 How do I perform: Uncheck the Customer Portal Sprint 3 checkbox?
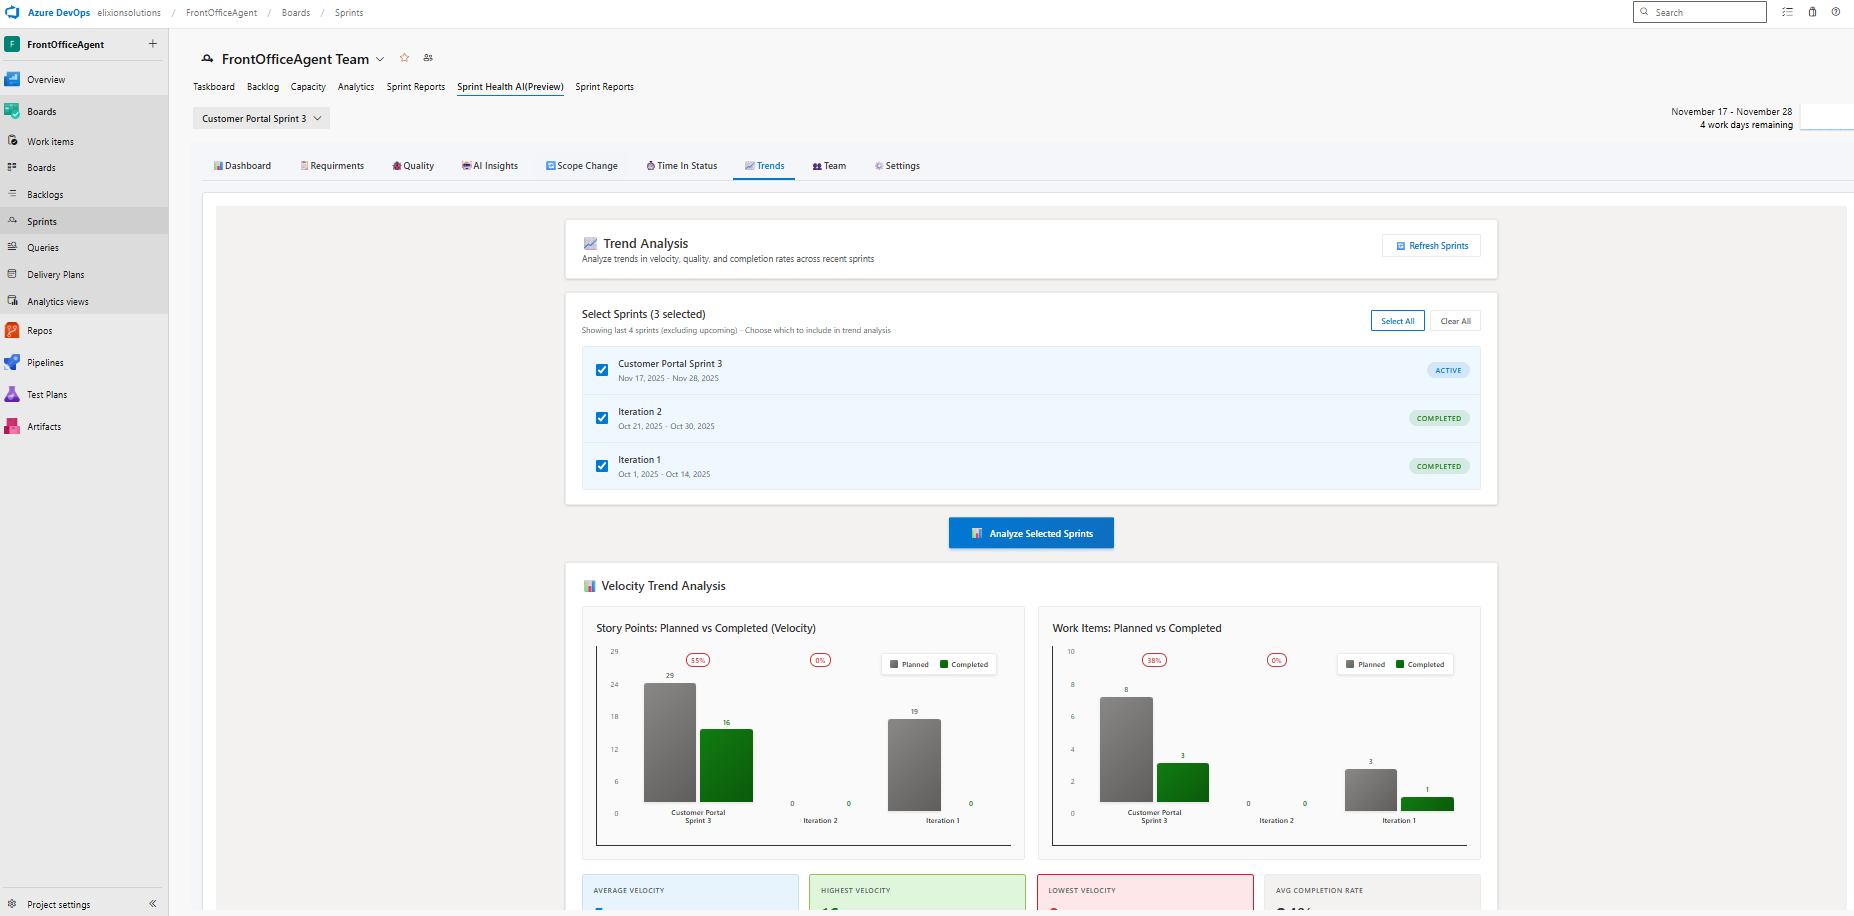602,370
